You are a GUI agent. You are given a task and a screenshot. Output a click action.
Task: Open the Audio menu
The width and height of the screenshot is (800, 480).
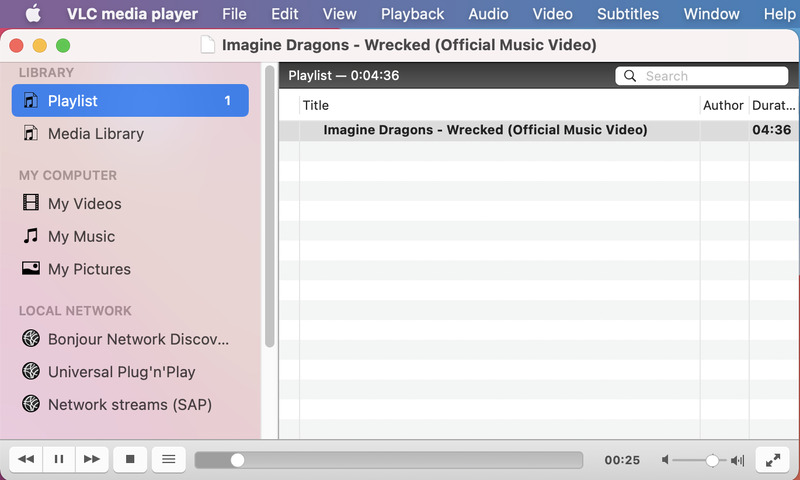point(488,14)
